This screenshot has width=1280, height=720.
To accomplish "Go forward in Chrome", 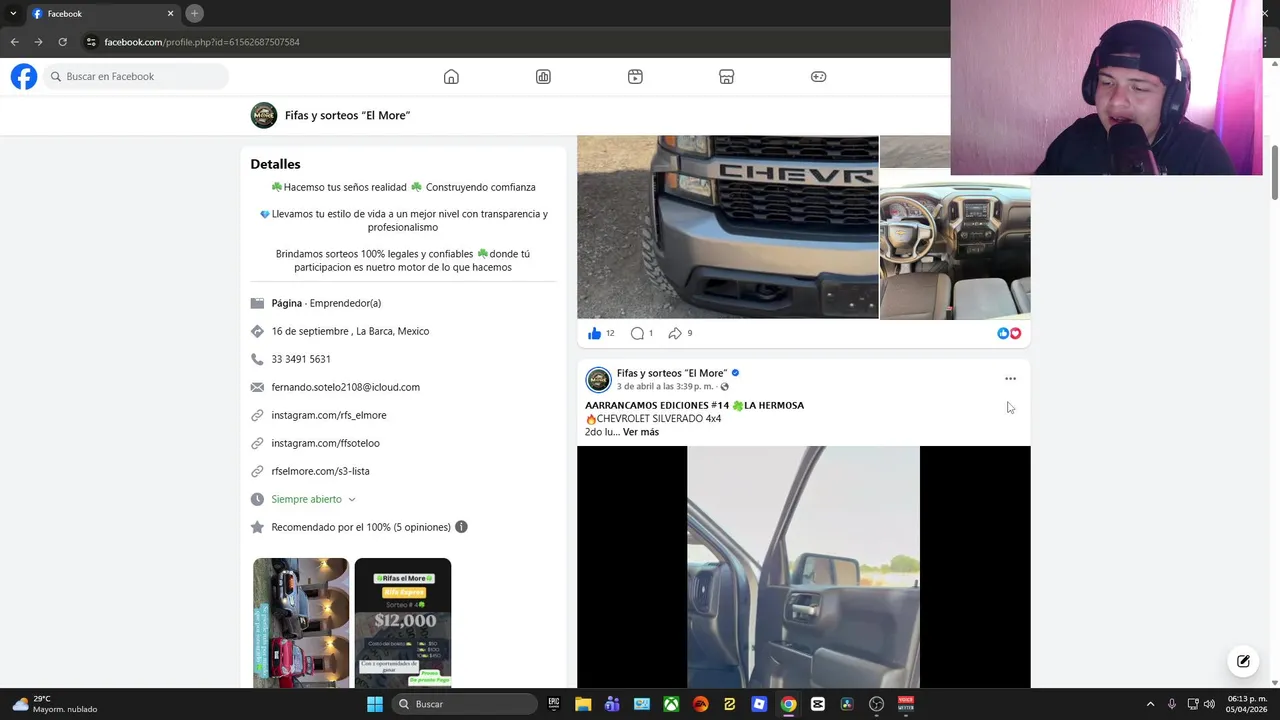I will pyautogui.click(x=38, y=42).
